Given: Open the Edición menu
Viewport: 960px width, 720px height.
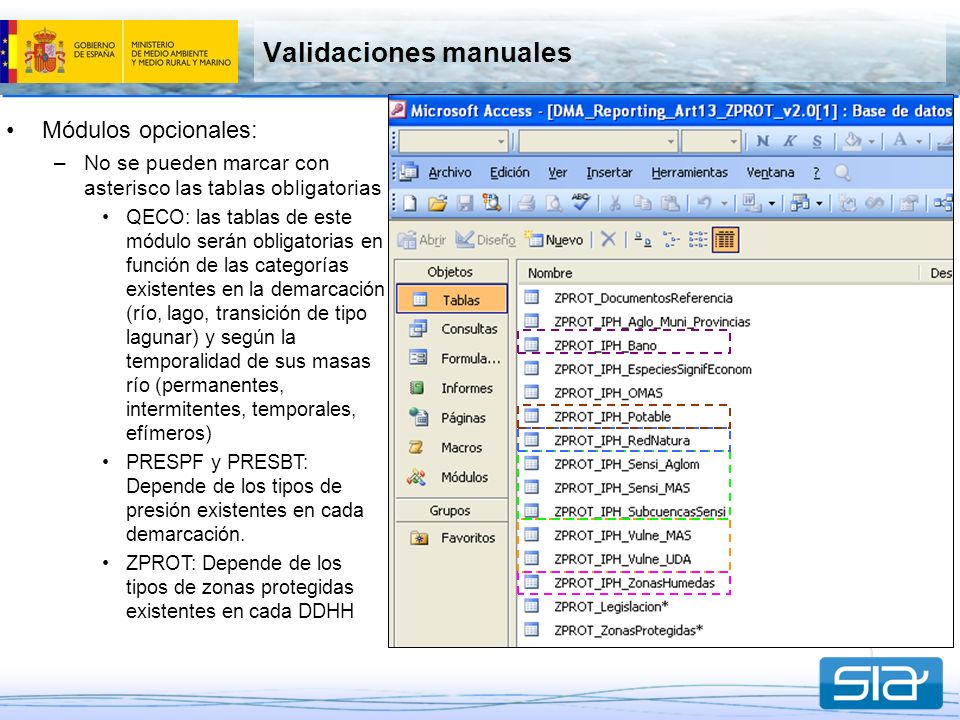Looking at the screenshot, I should [509, 173].
